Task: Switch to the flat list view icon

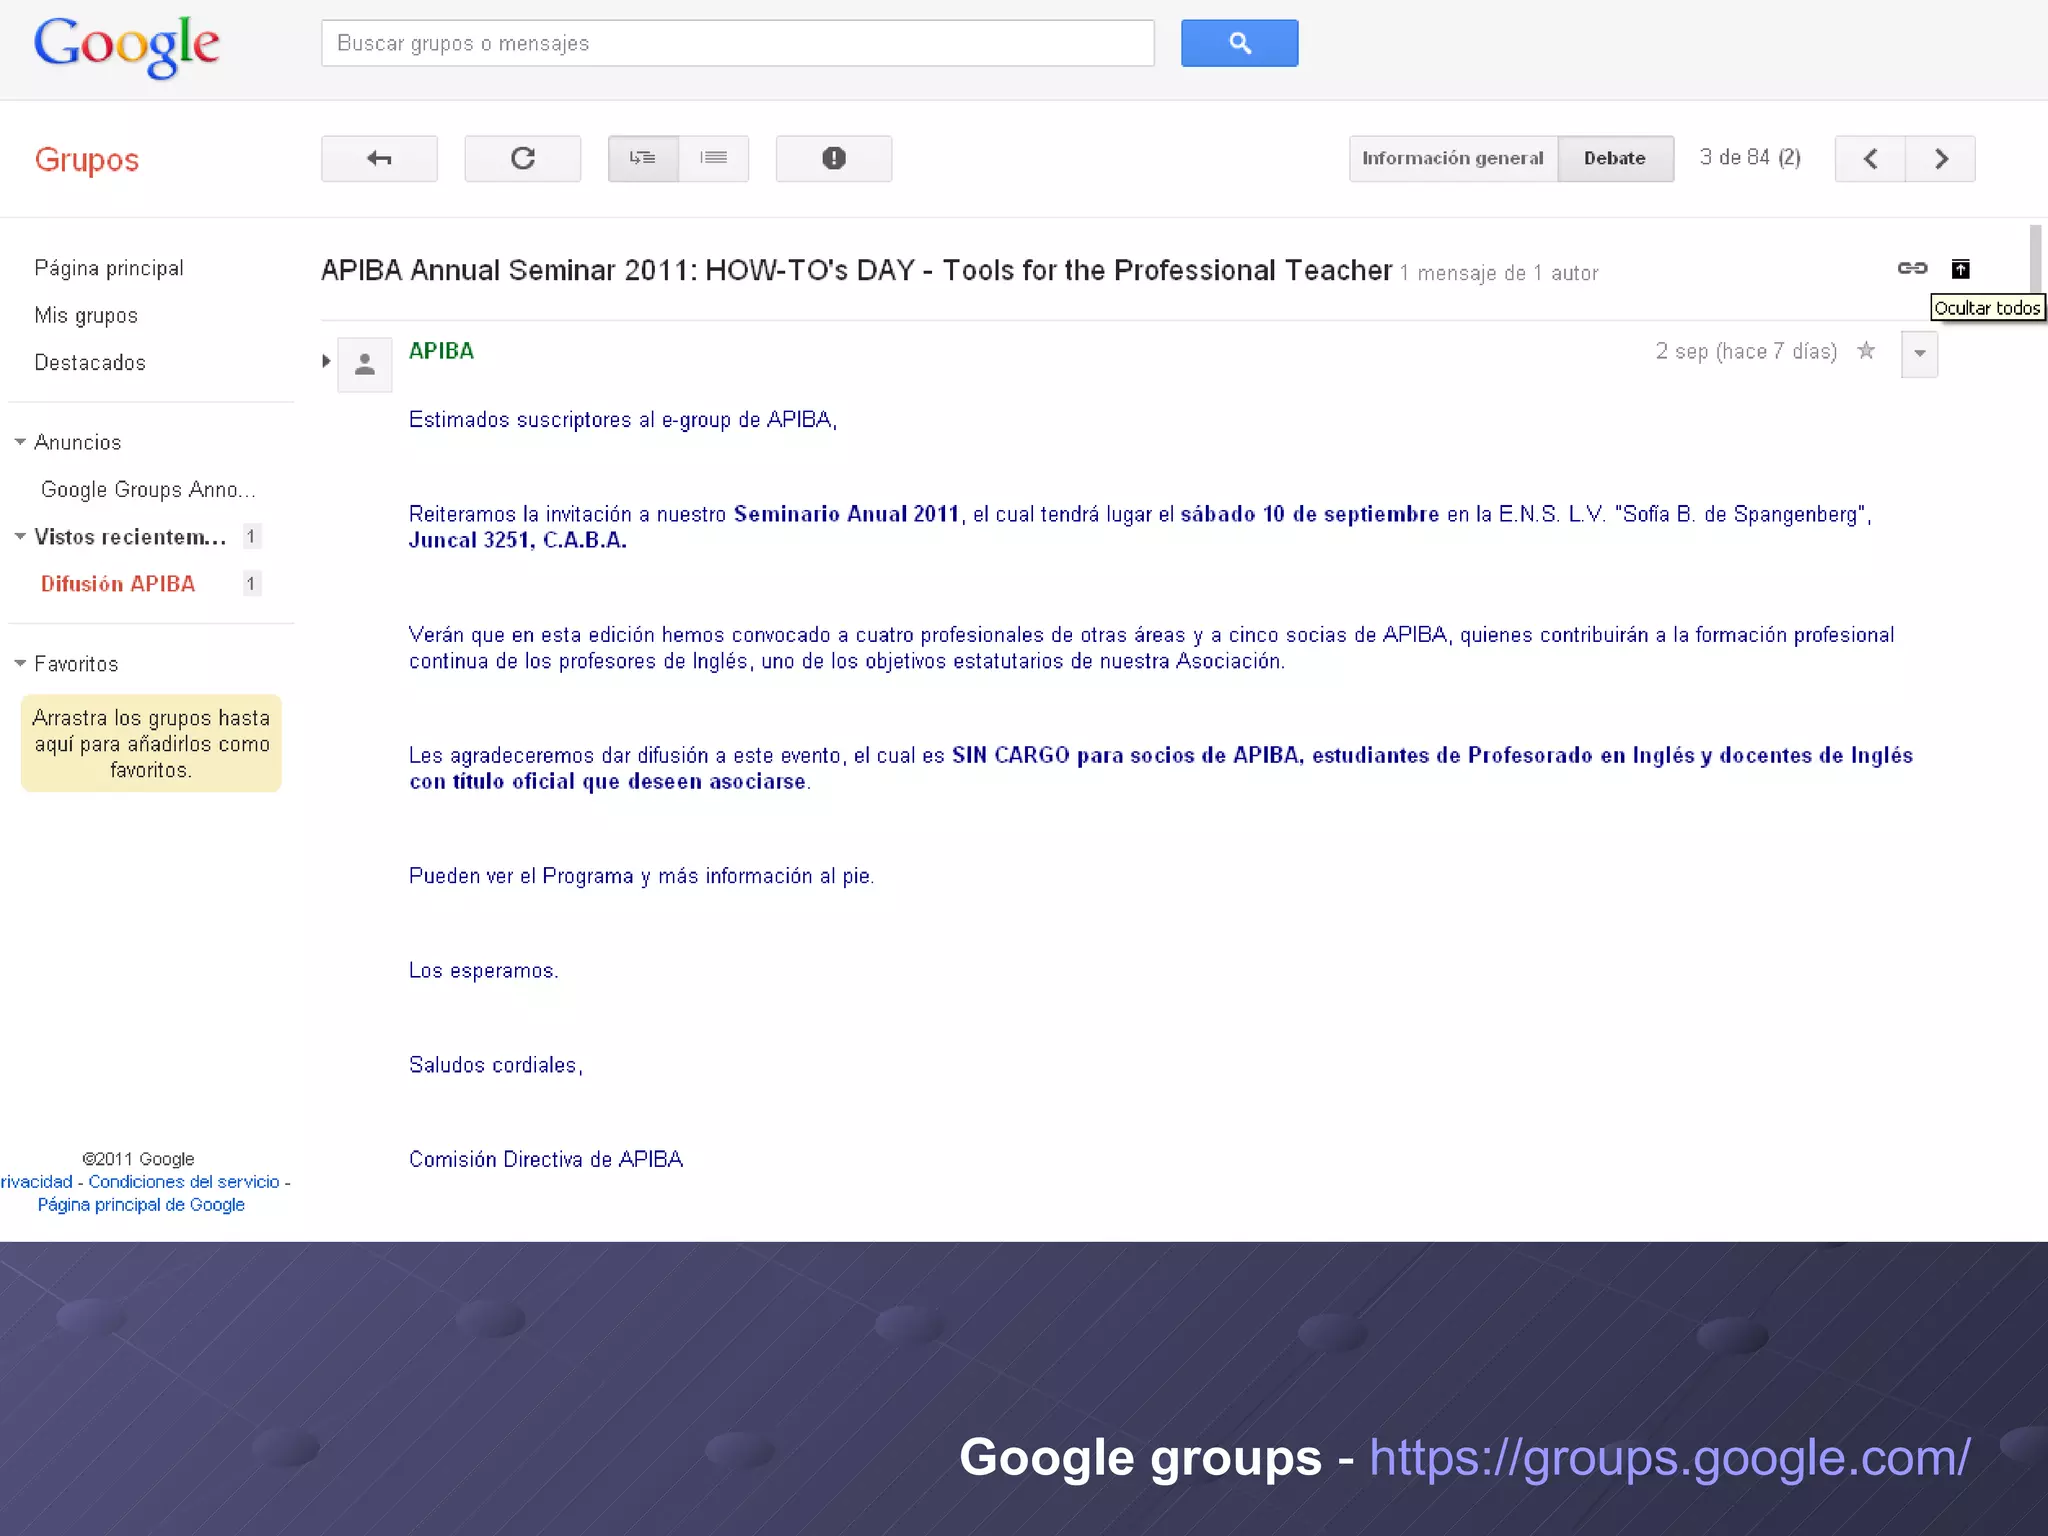Action: click(x=714, y=158)
